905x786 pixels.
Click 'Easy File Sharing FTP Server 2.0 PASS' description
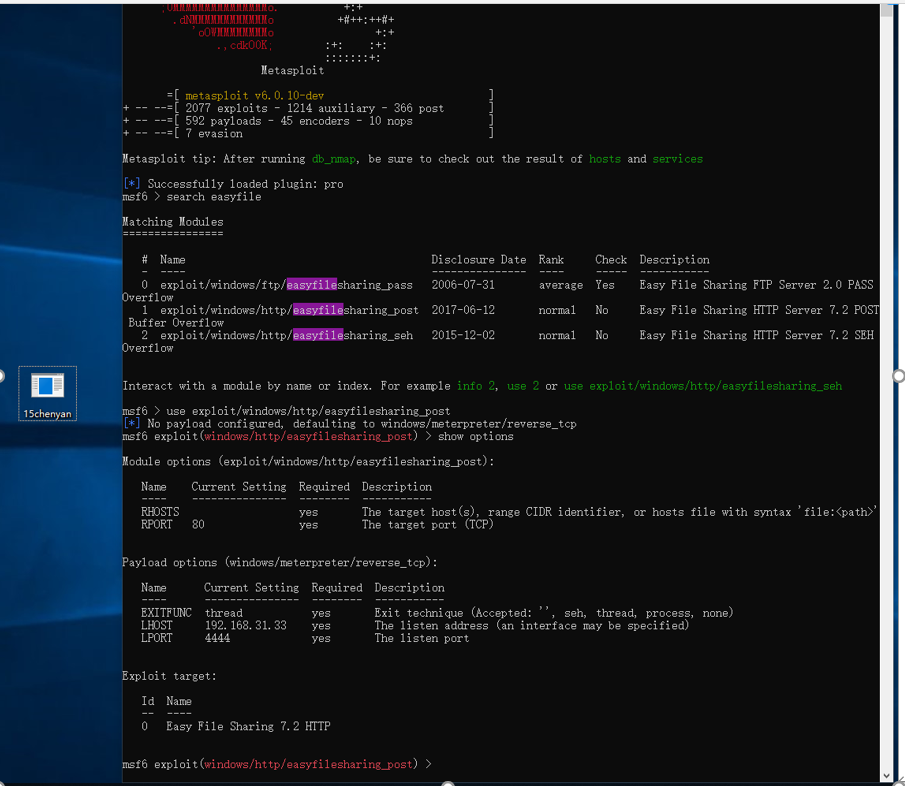(x=756, y=285)
